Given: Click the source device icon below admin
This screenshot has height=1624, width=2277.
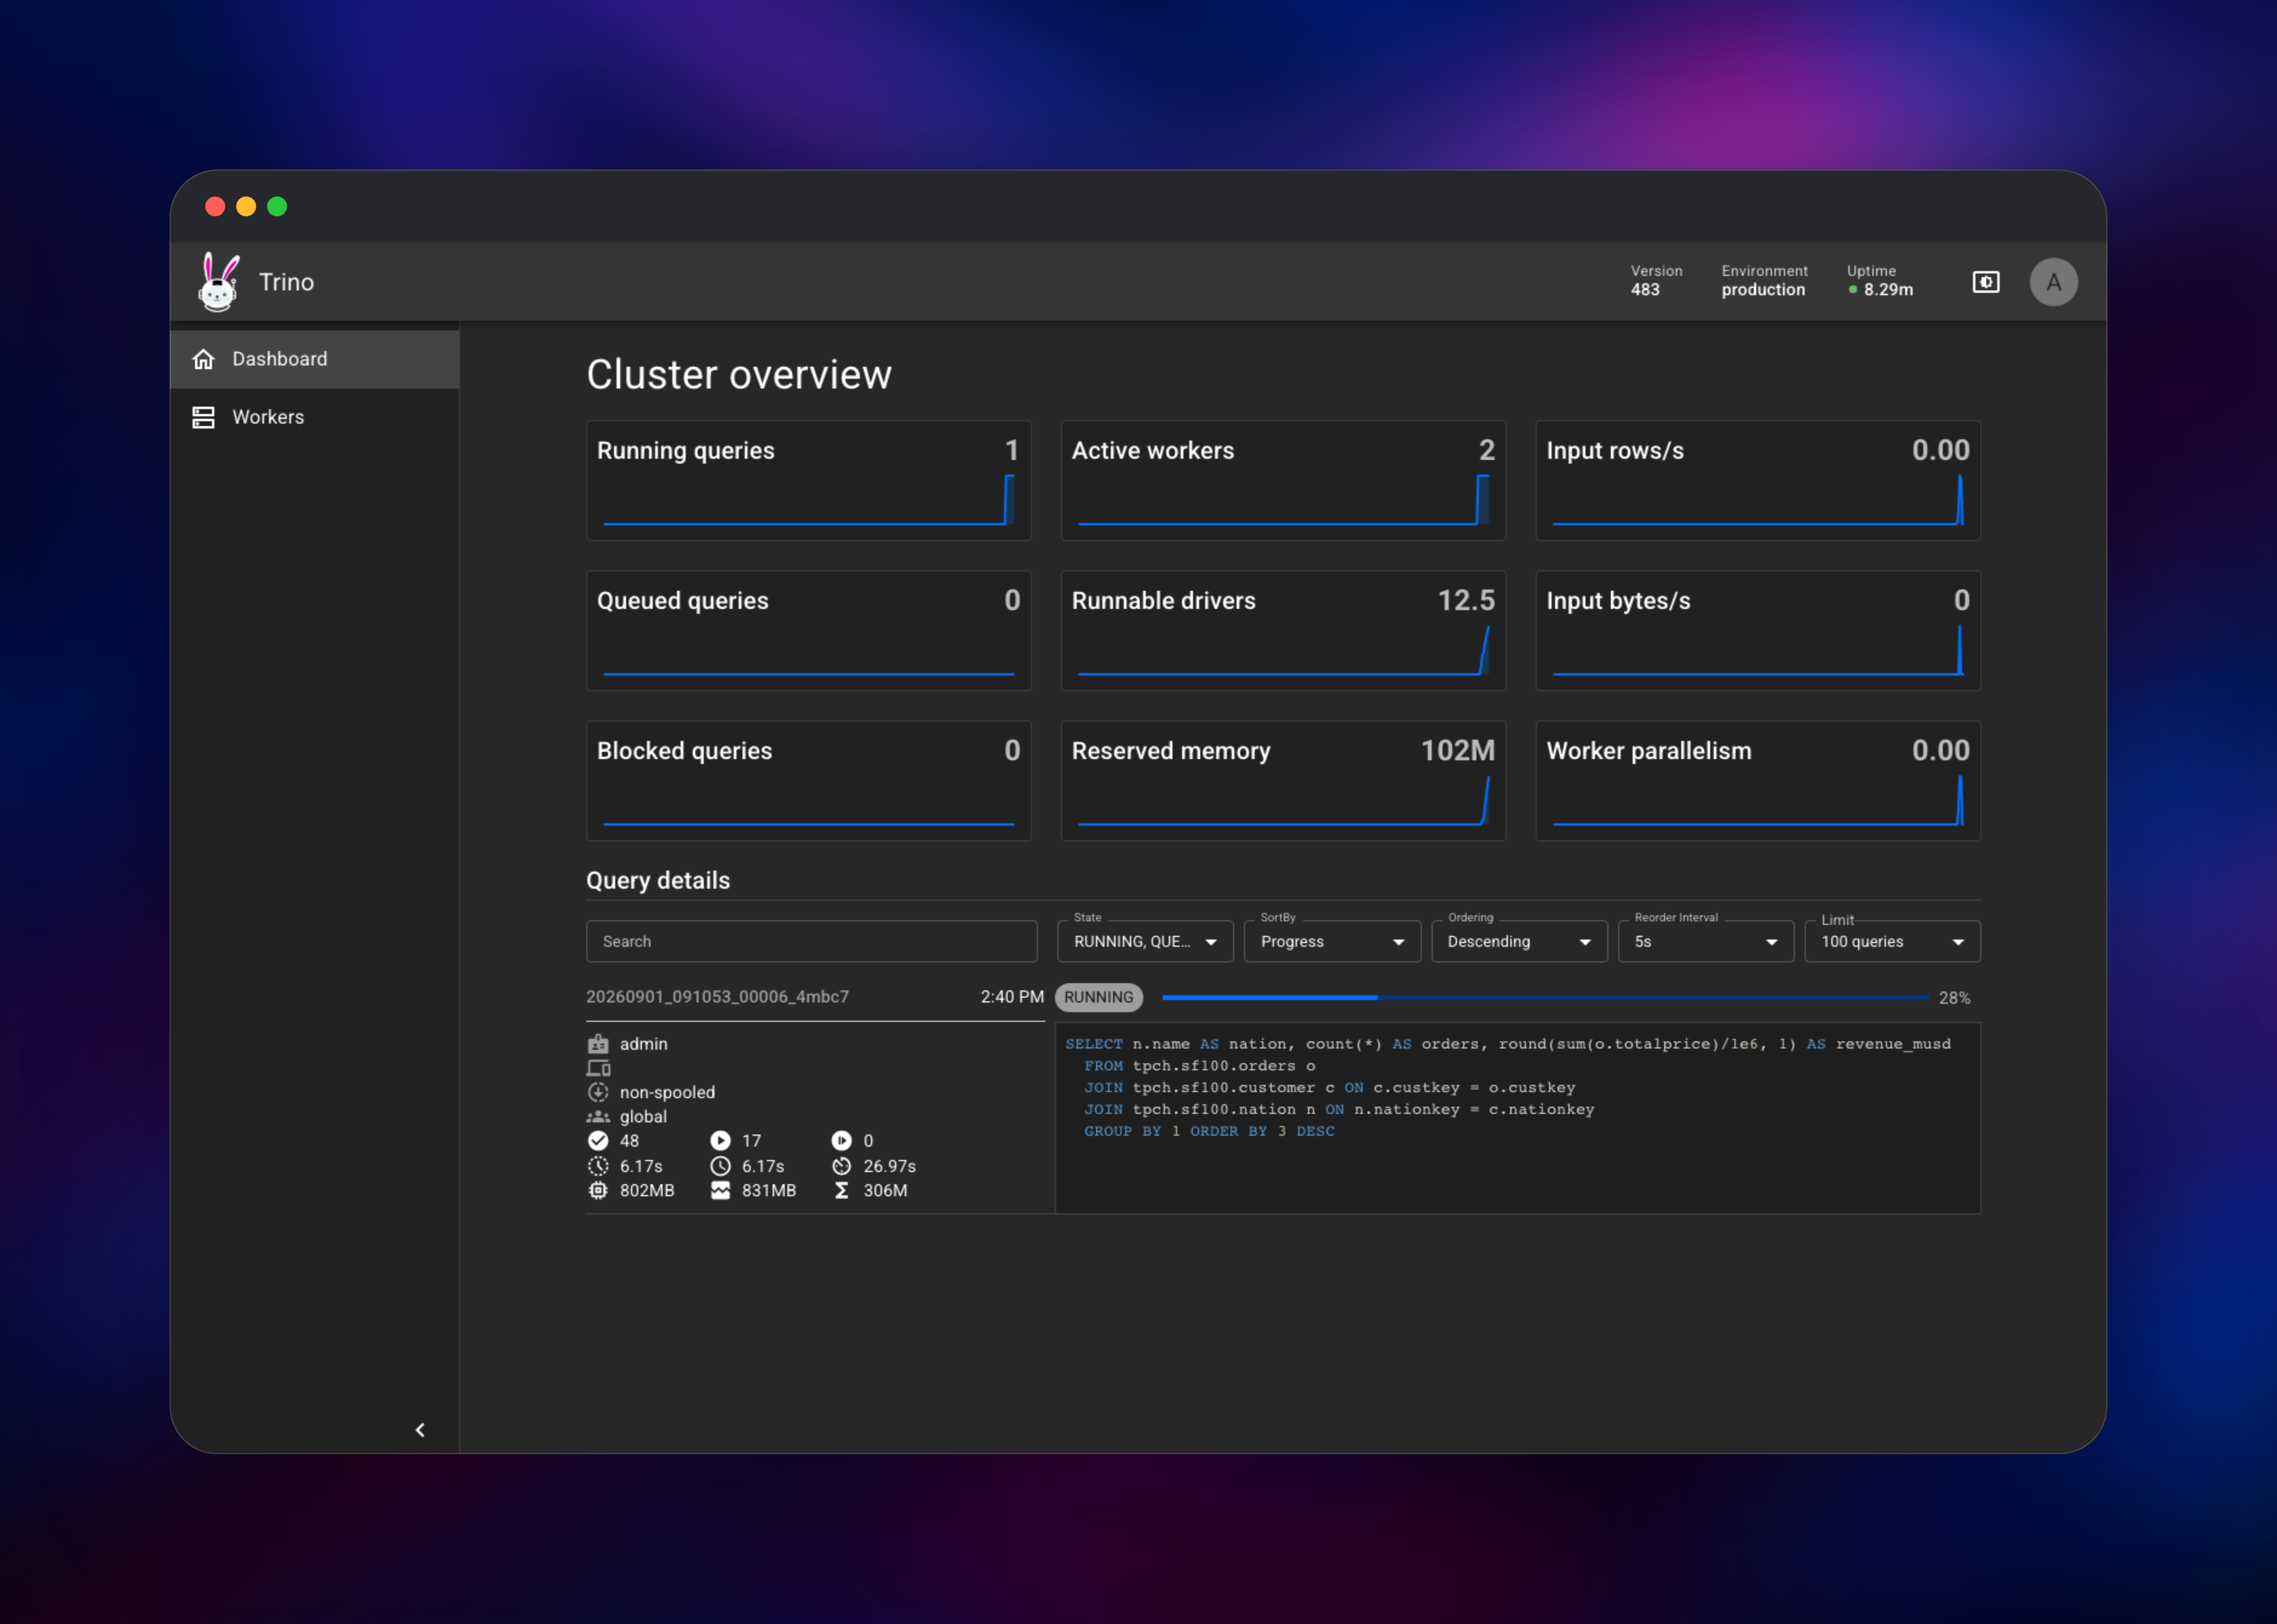Looking at the screenshot, I should (598, 1068).
